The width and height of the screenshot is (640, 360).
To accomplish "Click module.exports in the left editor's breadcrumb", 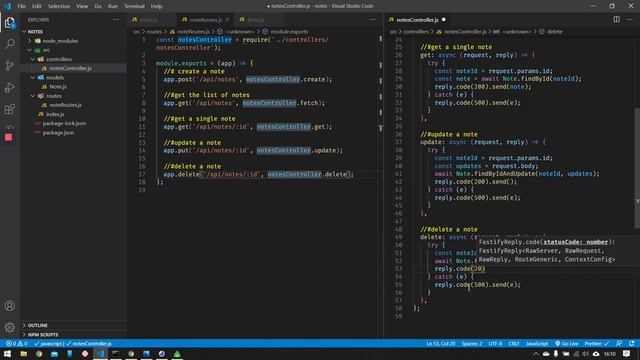I will click(x=289, y=31).
